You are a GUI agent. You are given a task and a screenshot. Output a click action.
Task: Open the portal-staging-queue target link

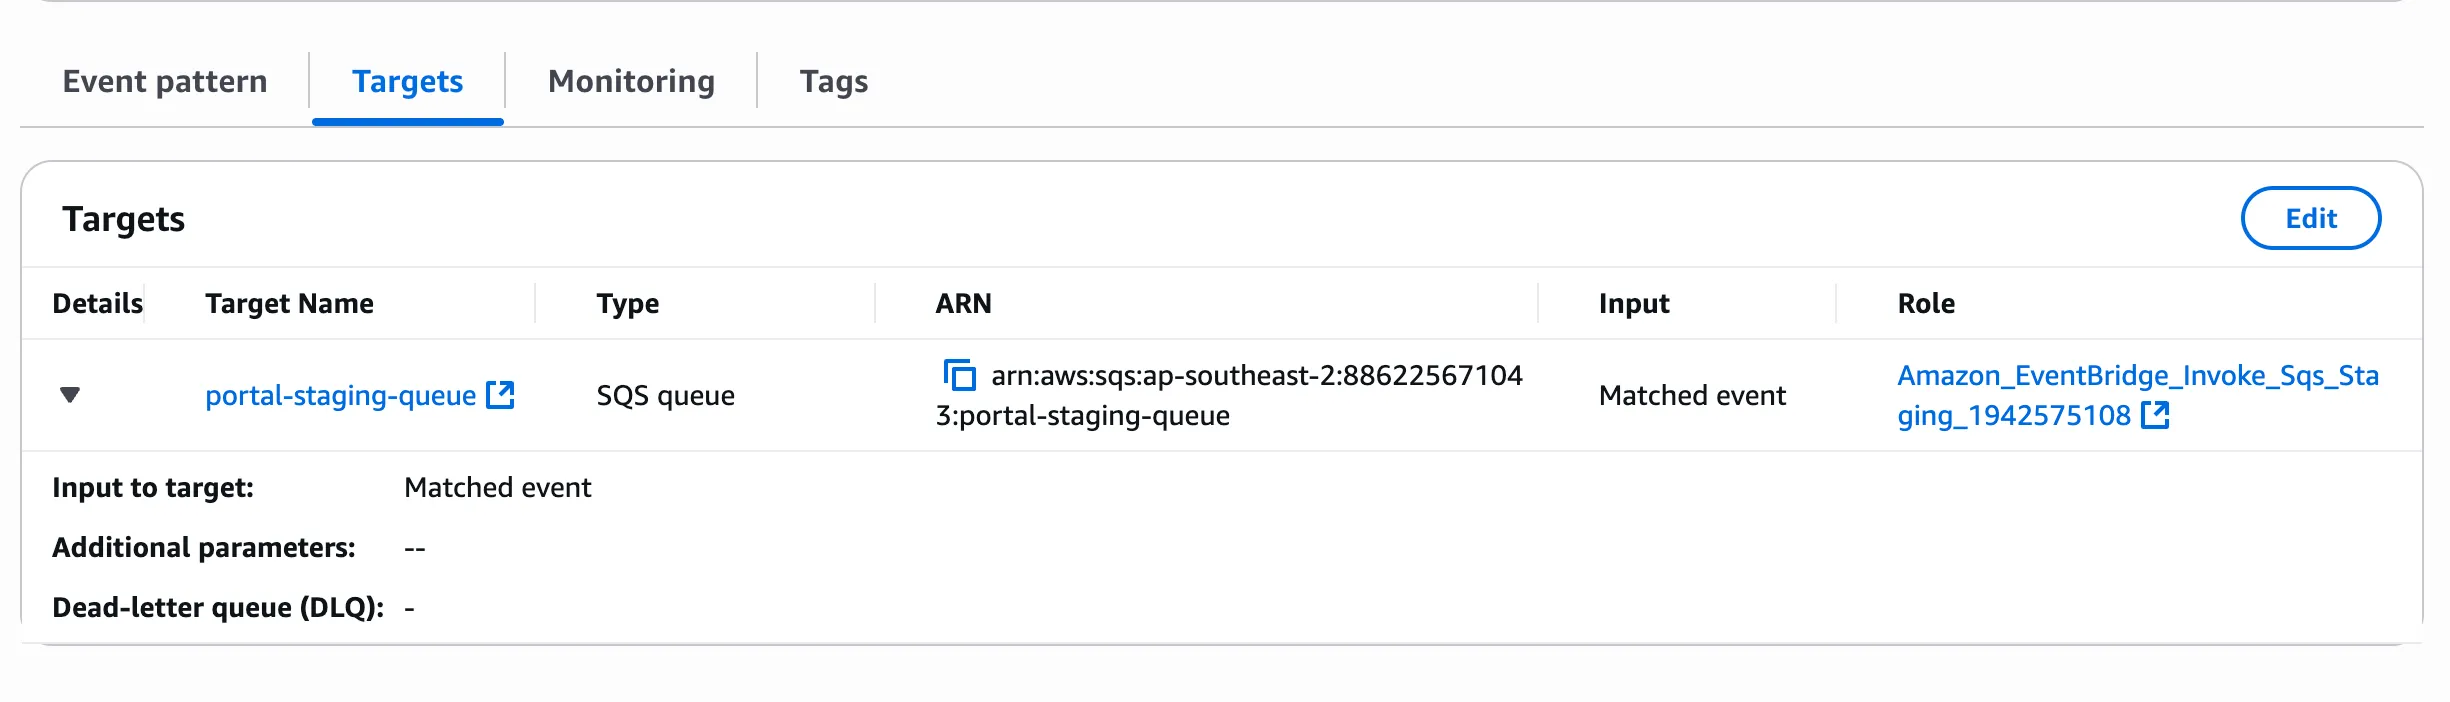tap(340, 396)
